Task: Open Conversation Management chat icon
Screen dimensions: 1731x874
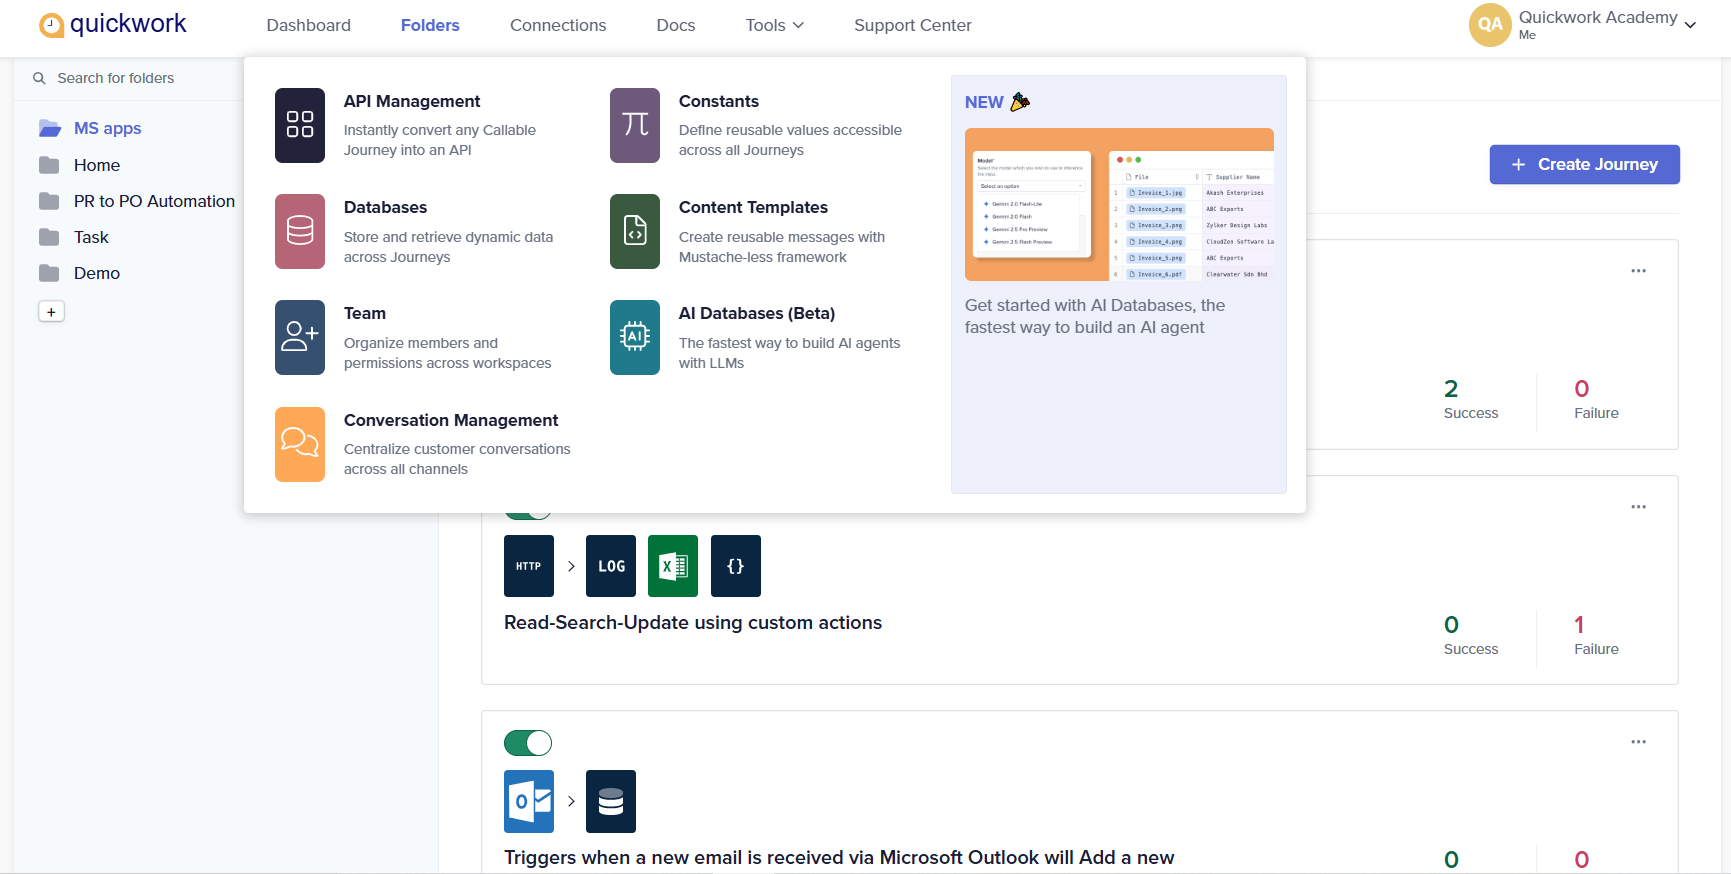Action: (x=300, y=444)
